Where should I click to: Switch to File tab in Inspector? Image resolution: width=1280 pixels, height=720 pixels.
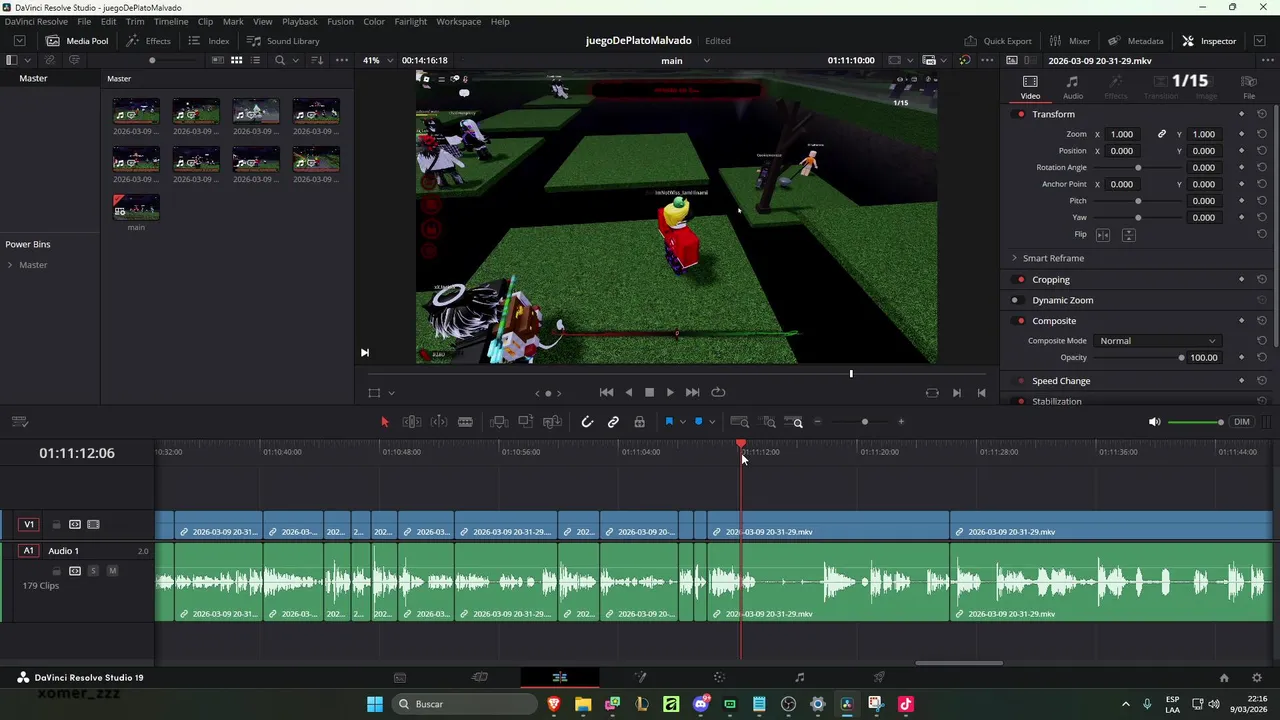click(1248, 88)
